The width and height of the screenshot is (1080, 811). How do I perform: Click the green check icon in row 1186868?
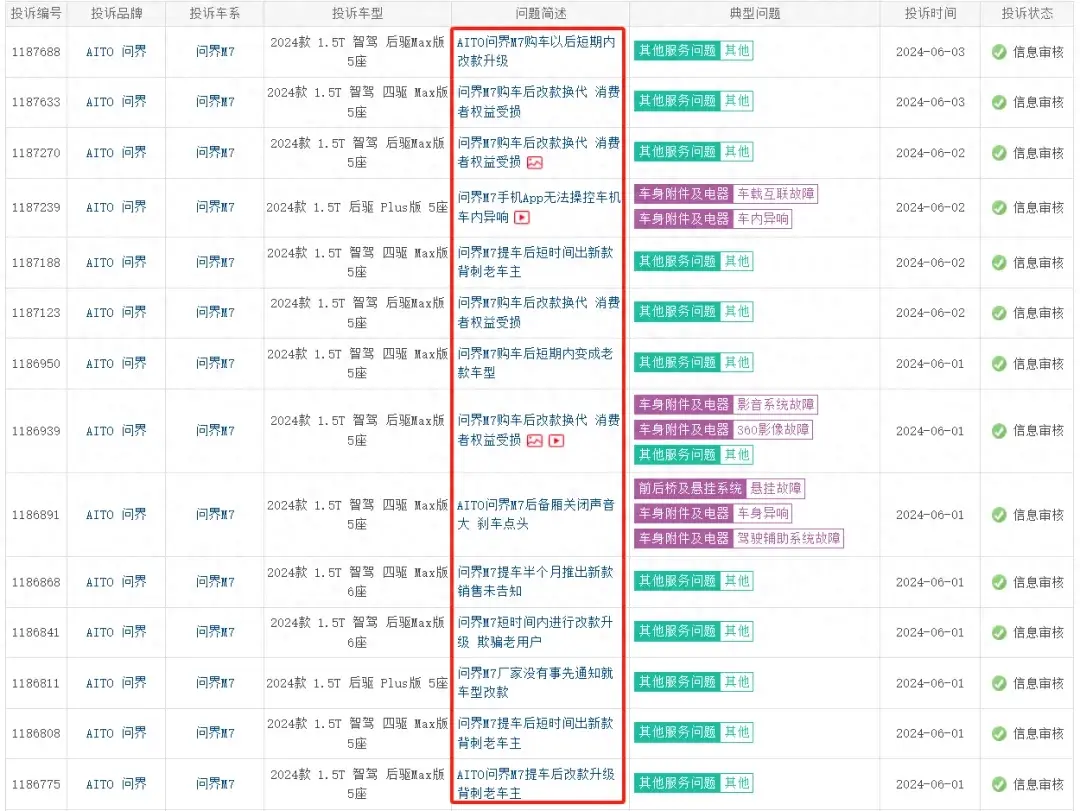999,582
